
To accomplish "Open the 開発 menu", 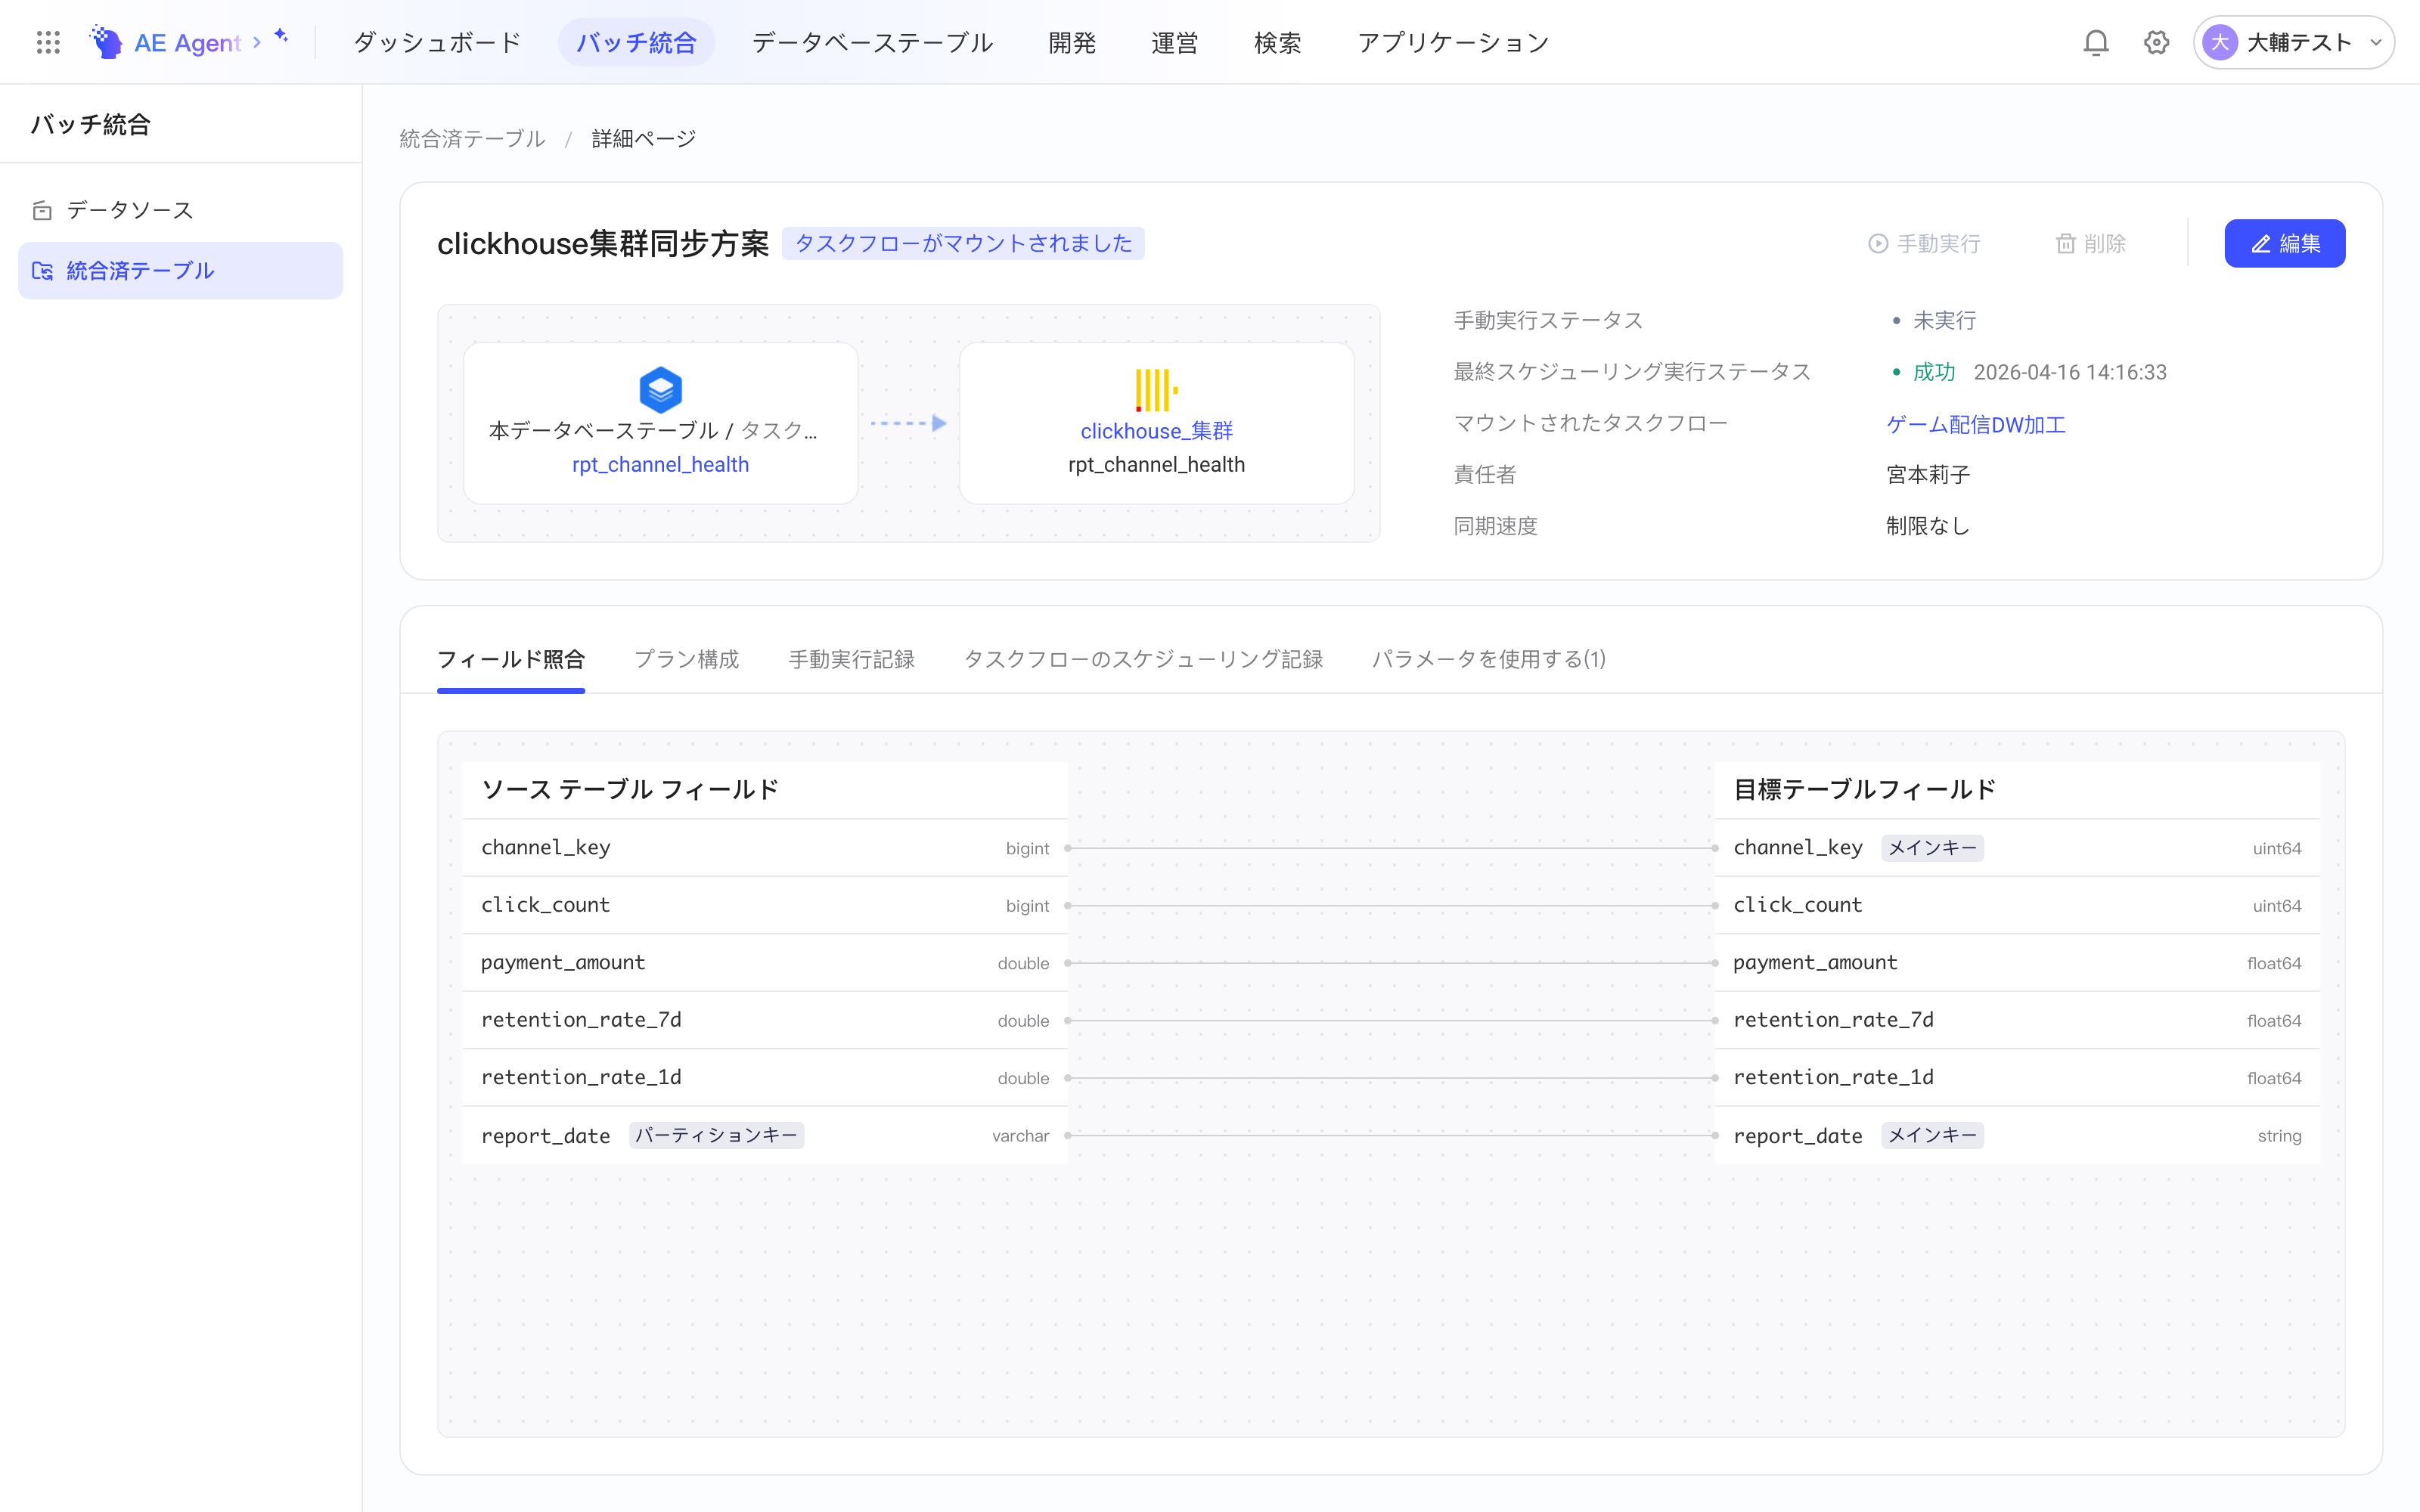I will point(1072,42).
